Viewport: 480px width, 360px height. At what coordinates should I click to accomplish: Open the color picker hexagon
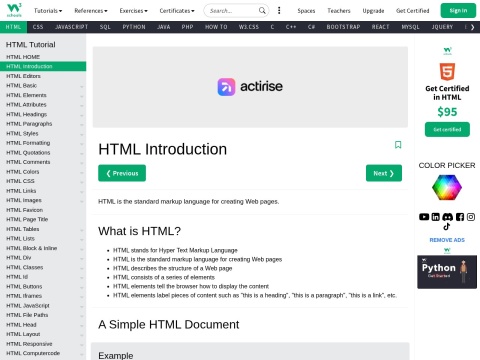tap(447, 187)
